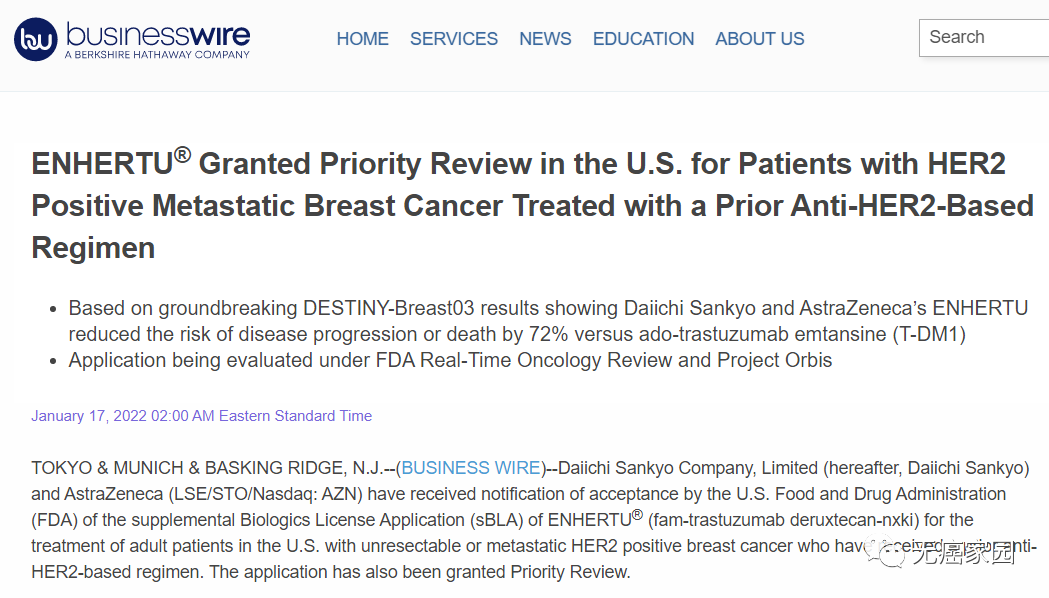The width and height of the screenshot is (1049, 598).
Task: Click the January 17, 2022 timestamp
Action: (x=201, y=416)
